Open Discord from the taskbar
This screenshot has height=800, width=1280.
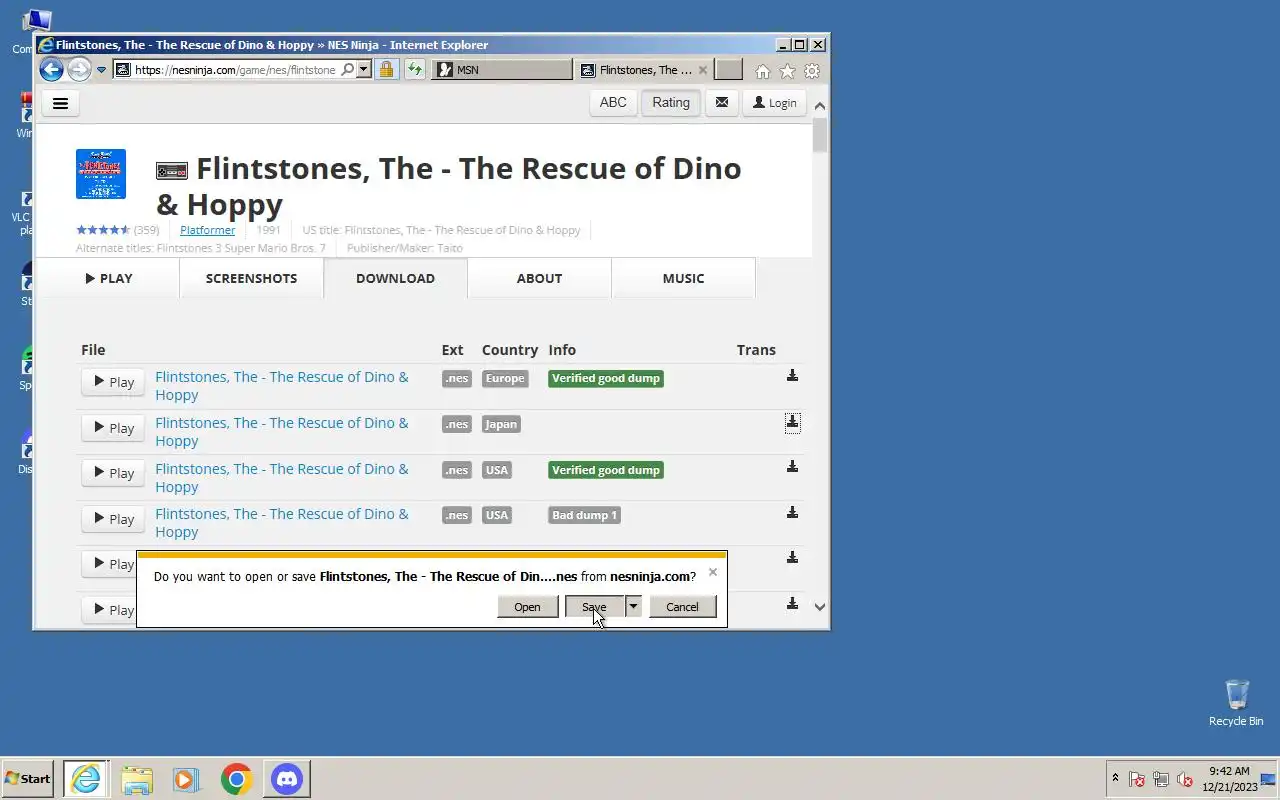click(x=287, y=779)
